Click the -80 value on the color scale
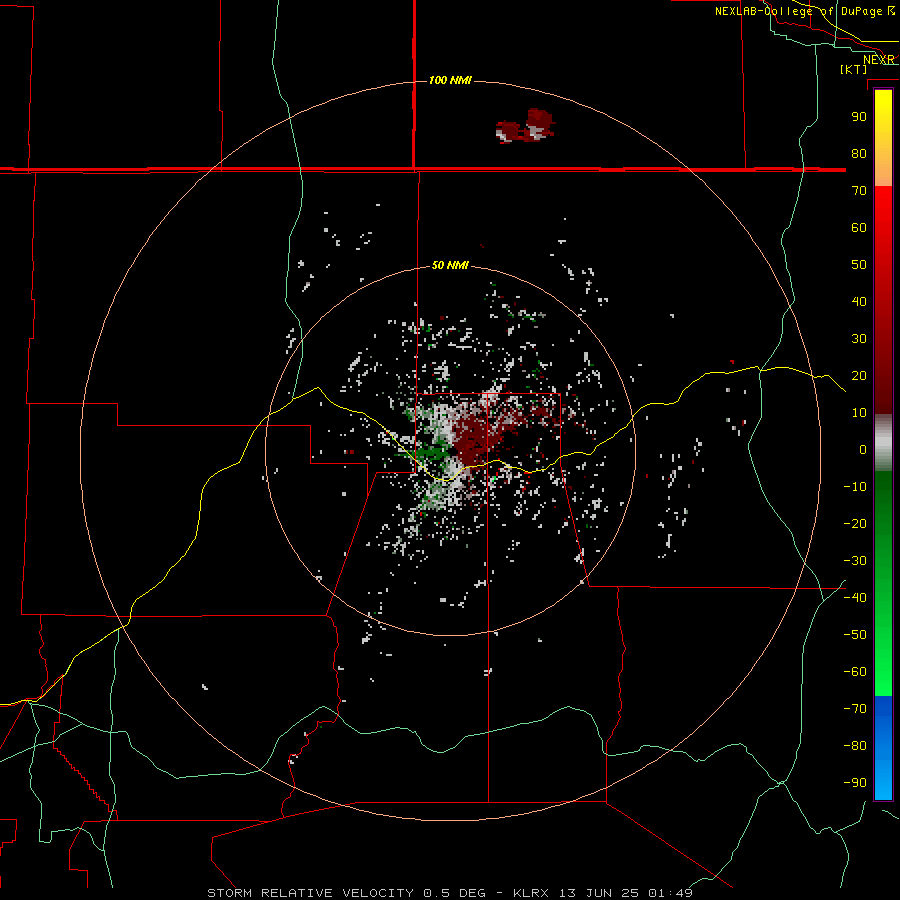This screenshot has width=900, height=900. click(855, 746)
